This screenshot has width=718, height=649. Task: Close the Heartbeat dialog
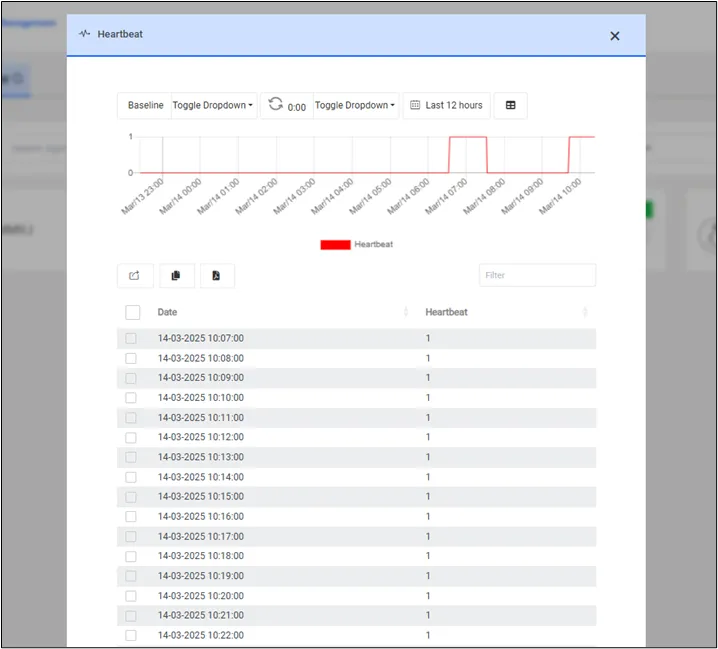(615, 36)
